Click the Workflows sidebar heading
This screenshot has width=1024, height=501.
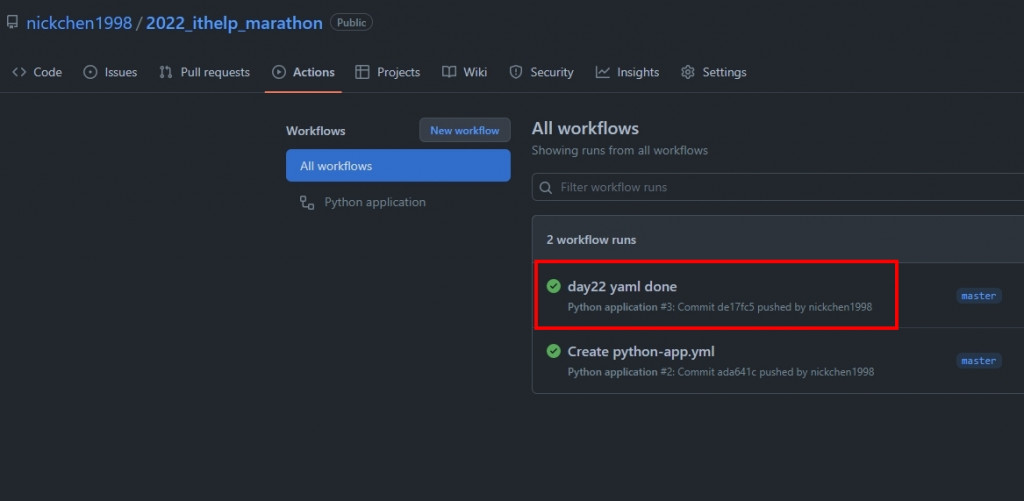315,131
